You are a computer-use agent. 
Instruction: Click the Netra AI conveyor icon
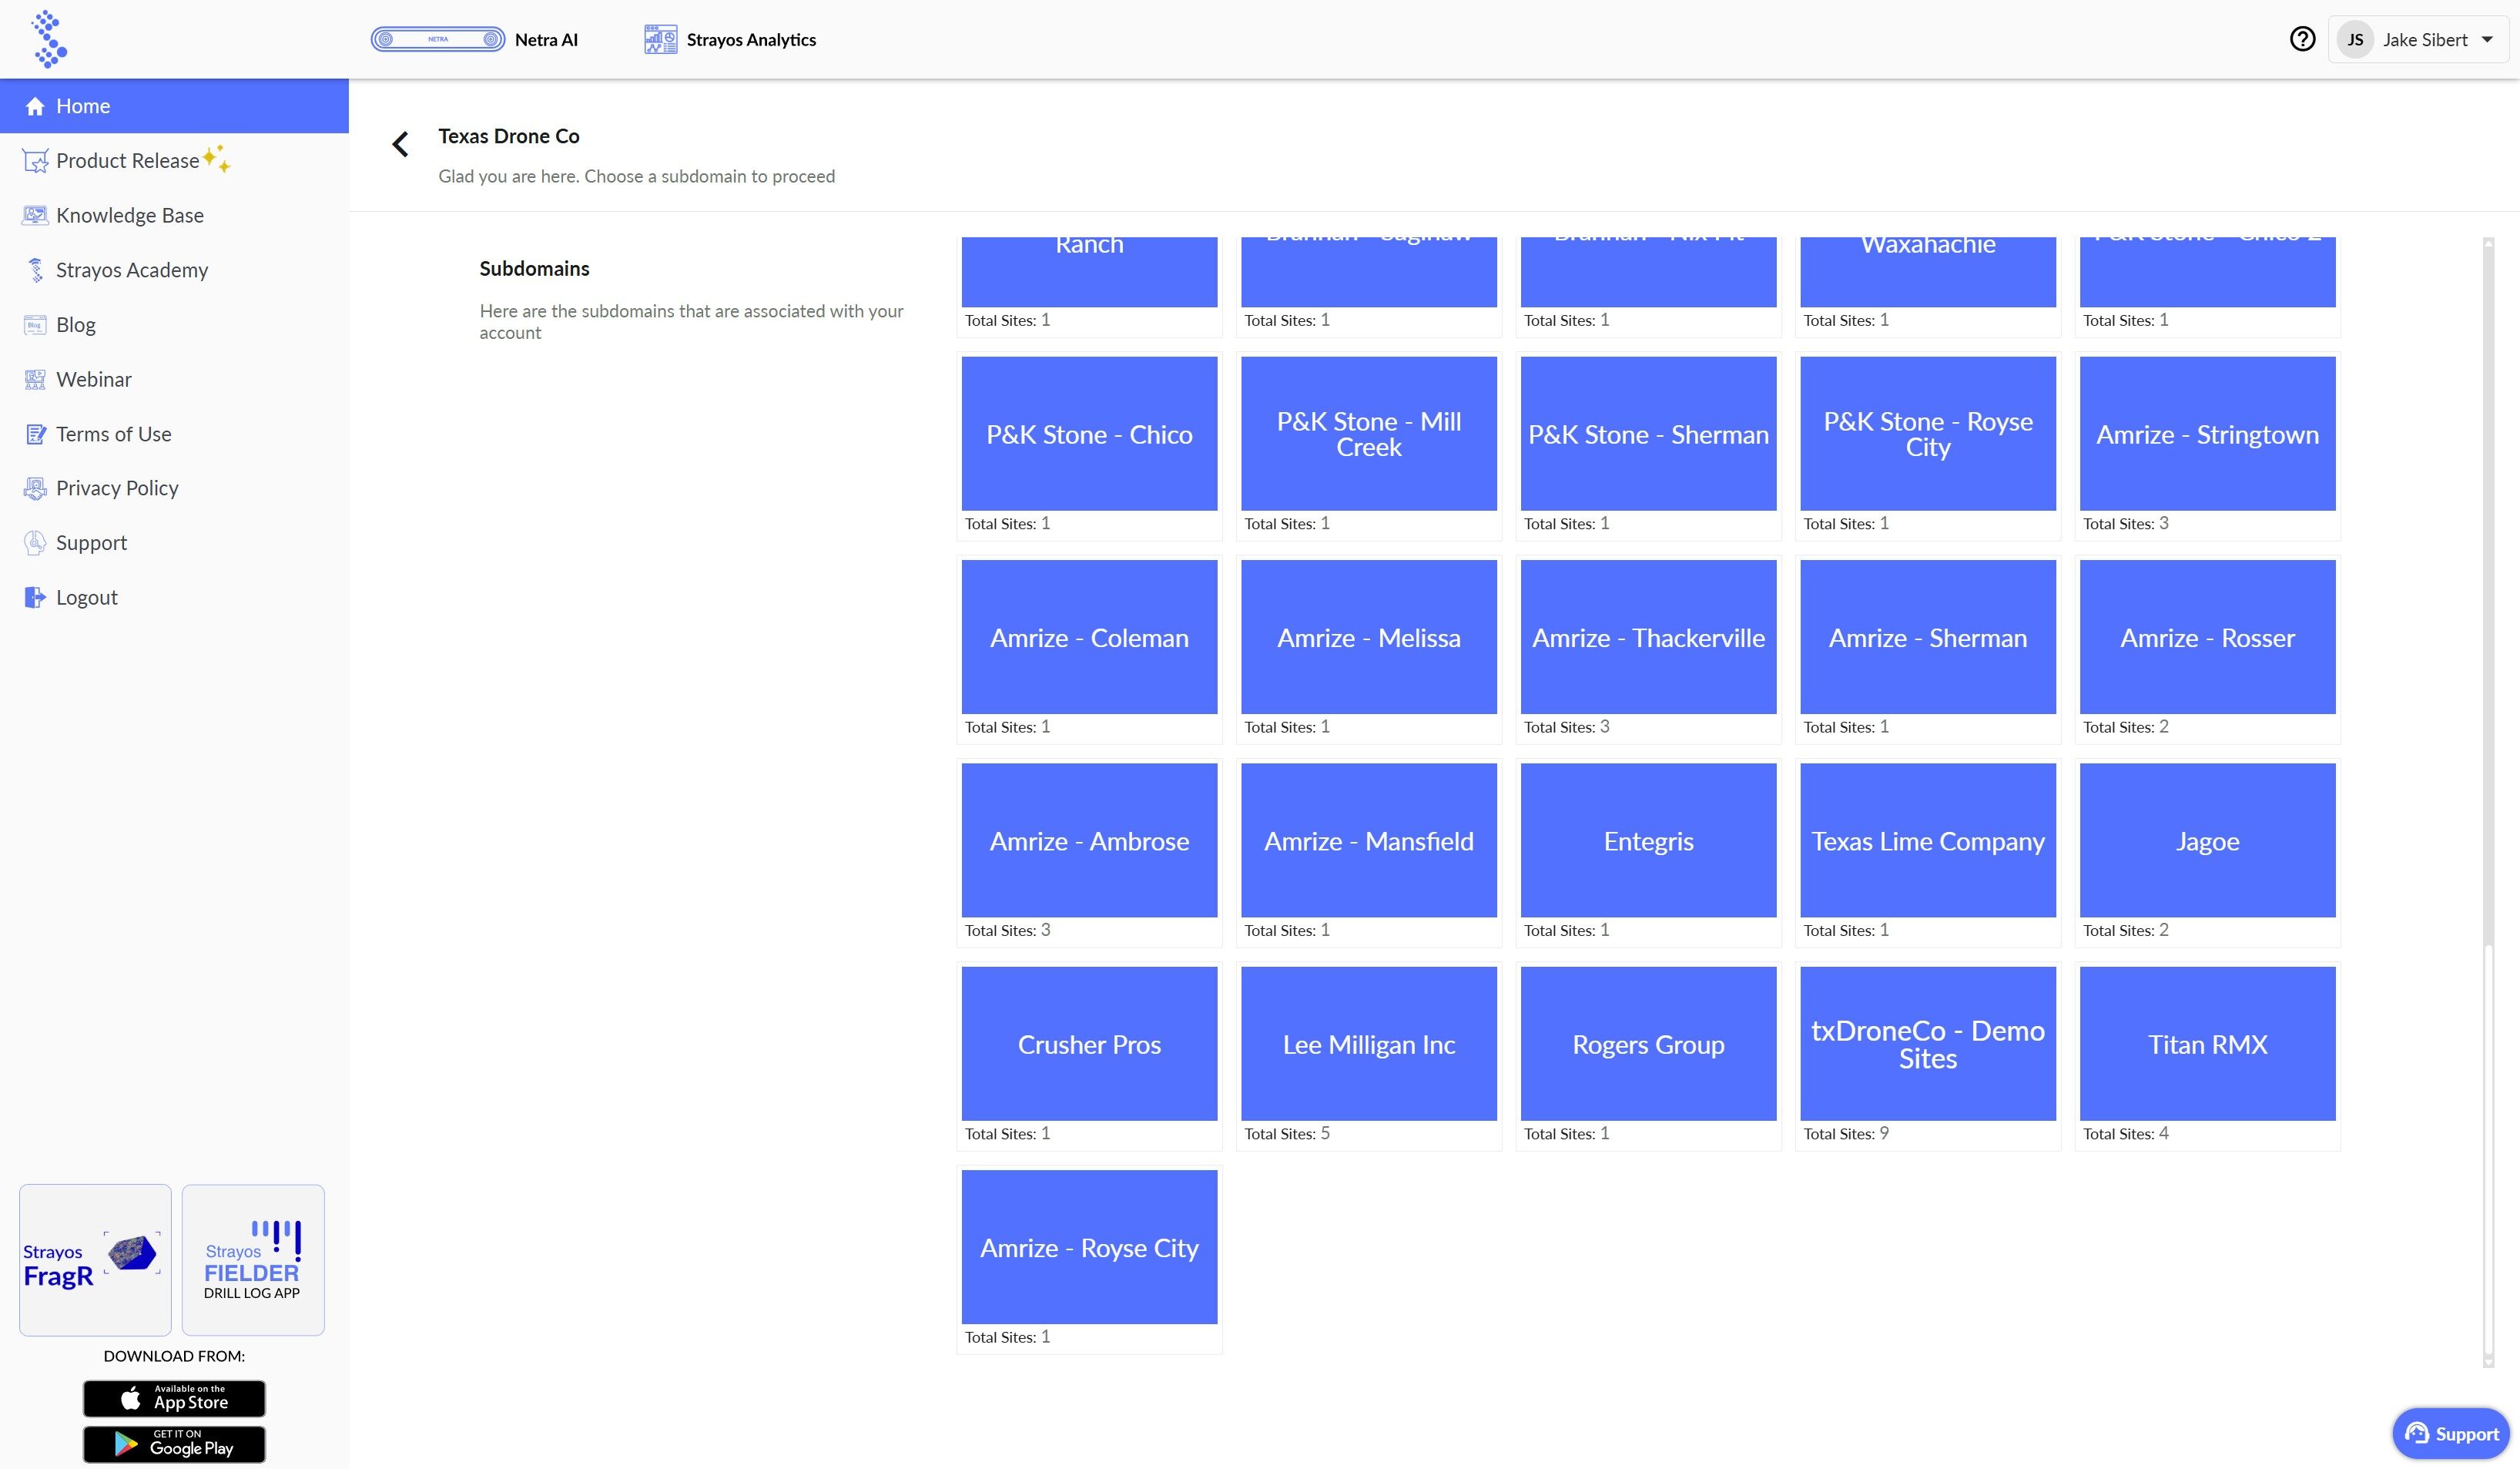pyautogui.click(x=438, y=39)
